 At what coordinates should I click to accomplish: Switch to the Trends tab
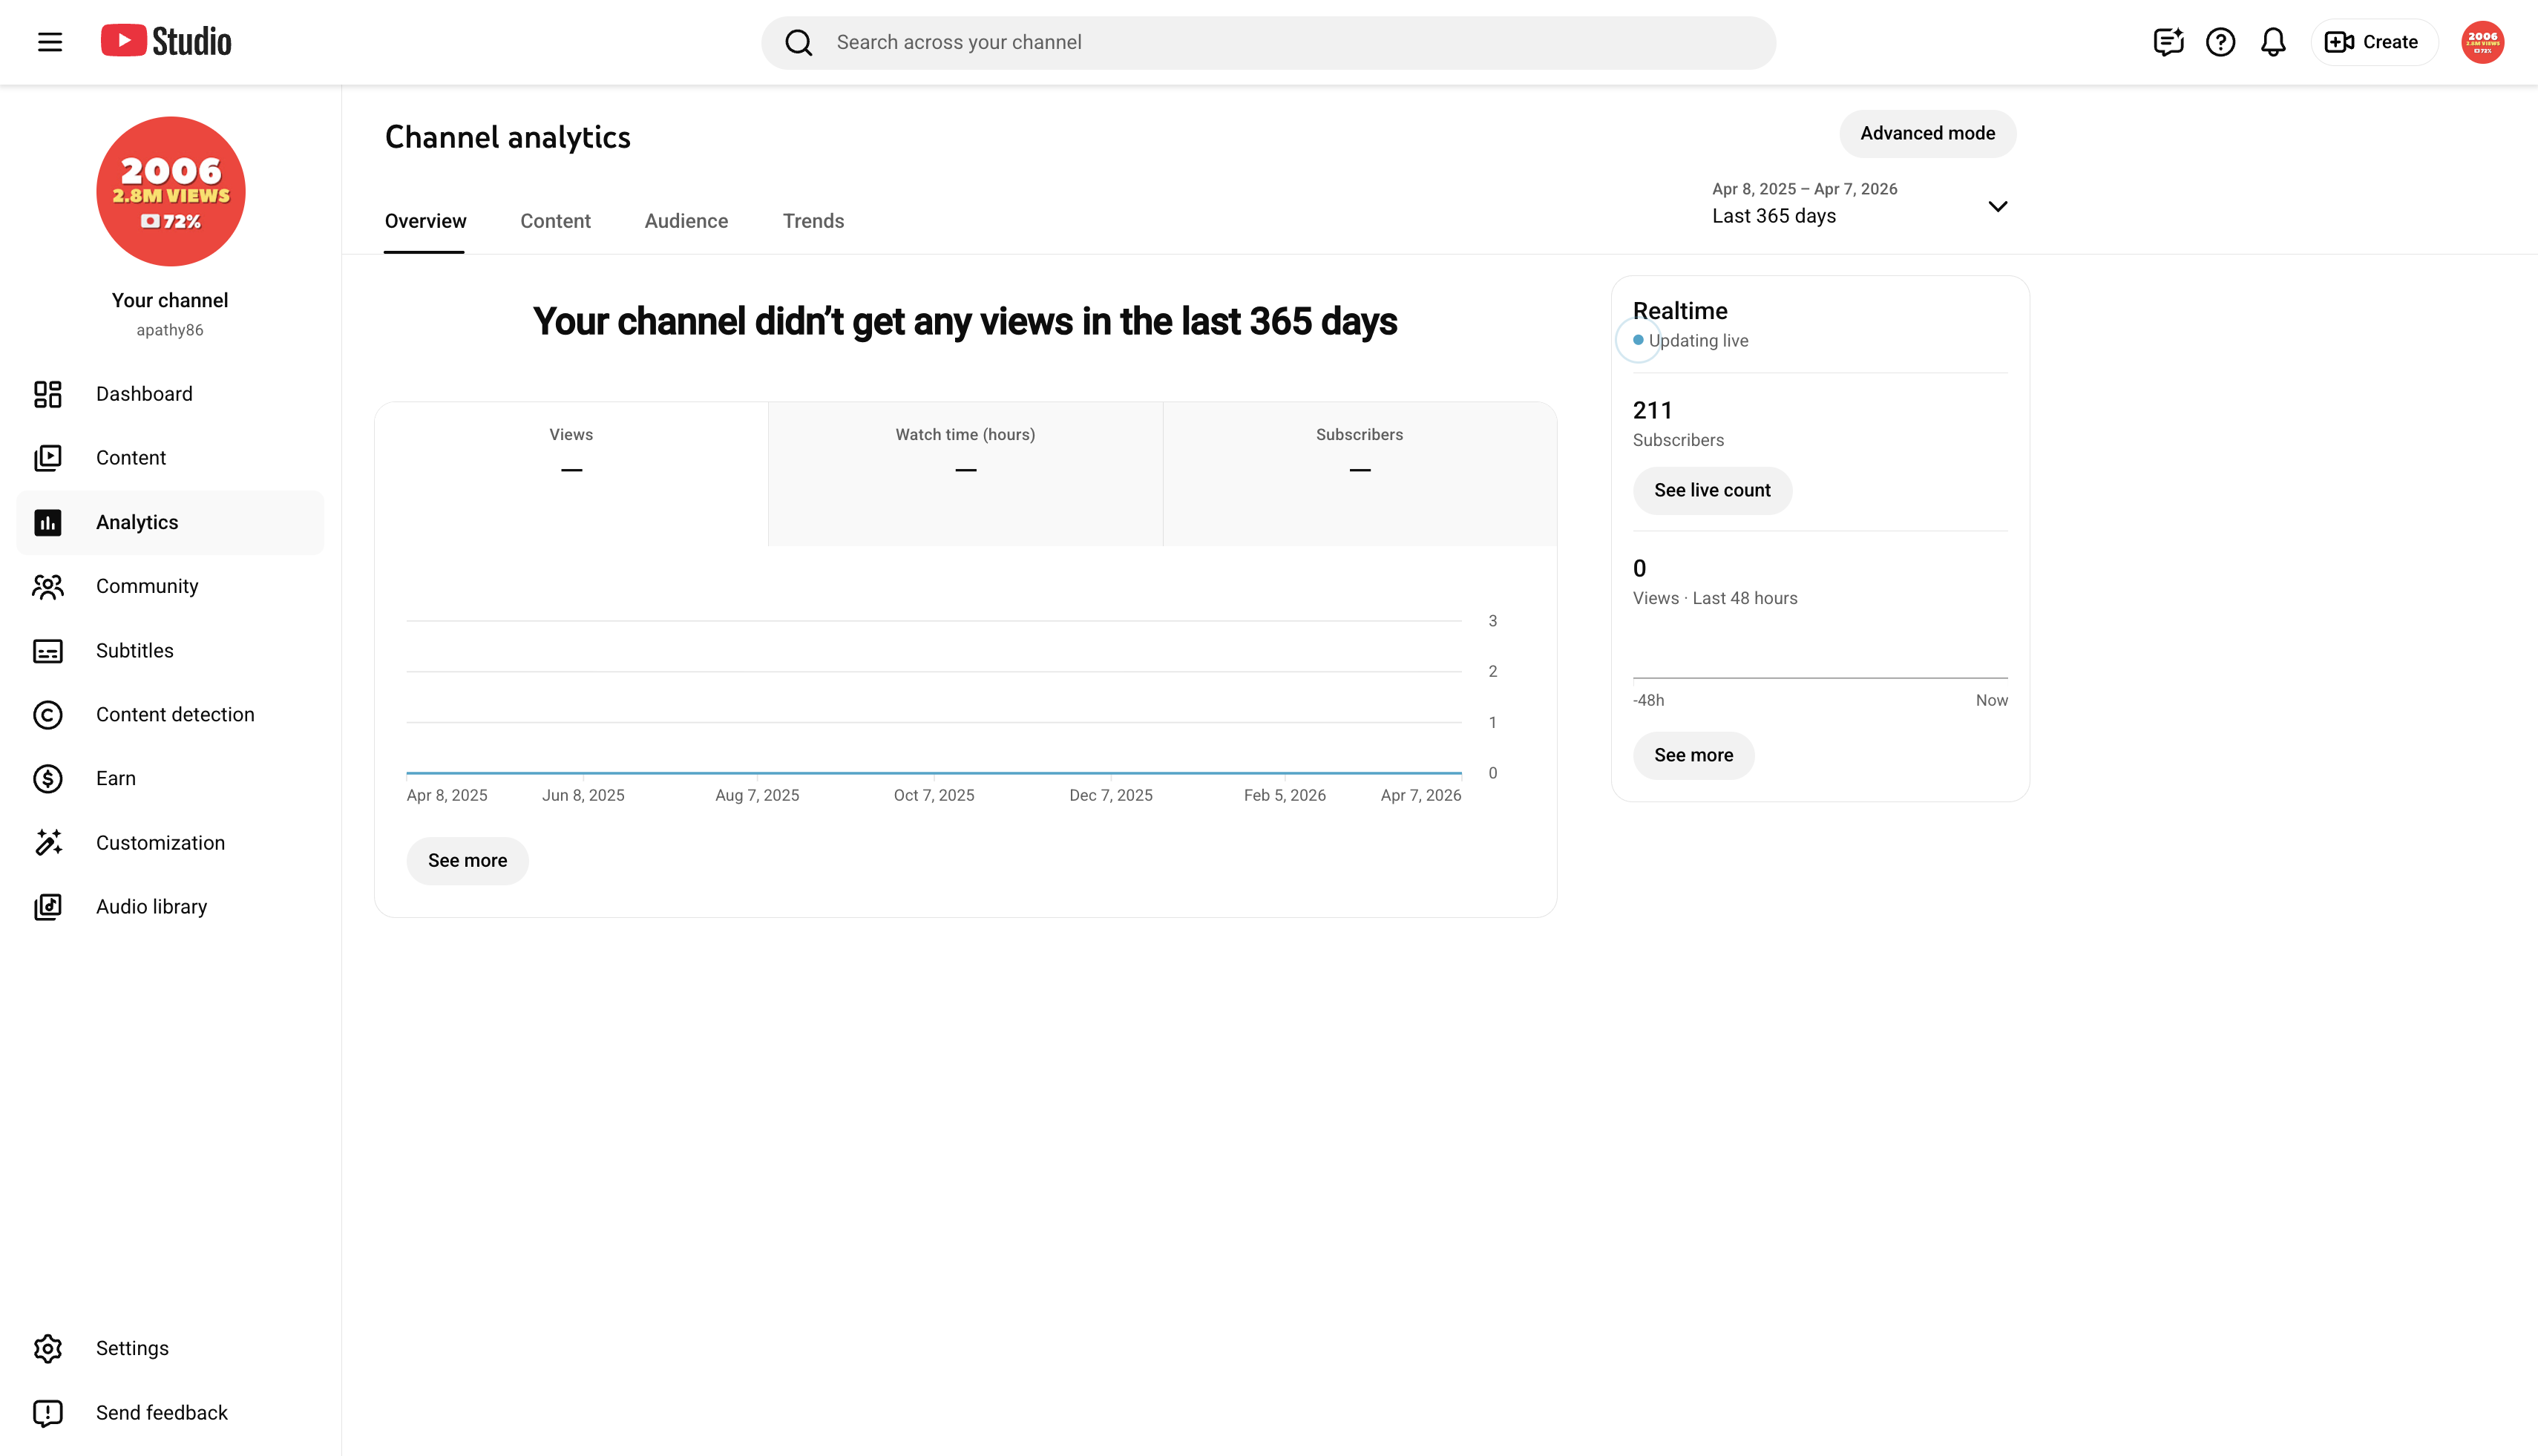(x=813, y=221)
